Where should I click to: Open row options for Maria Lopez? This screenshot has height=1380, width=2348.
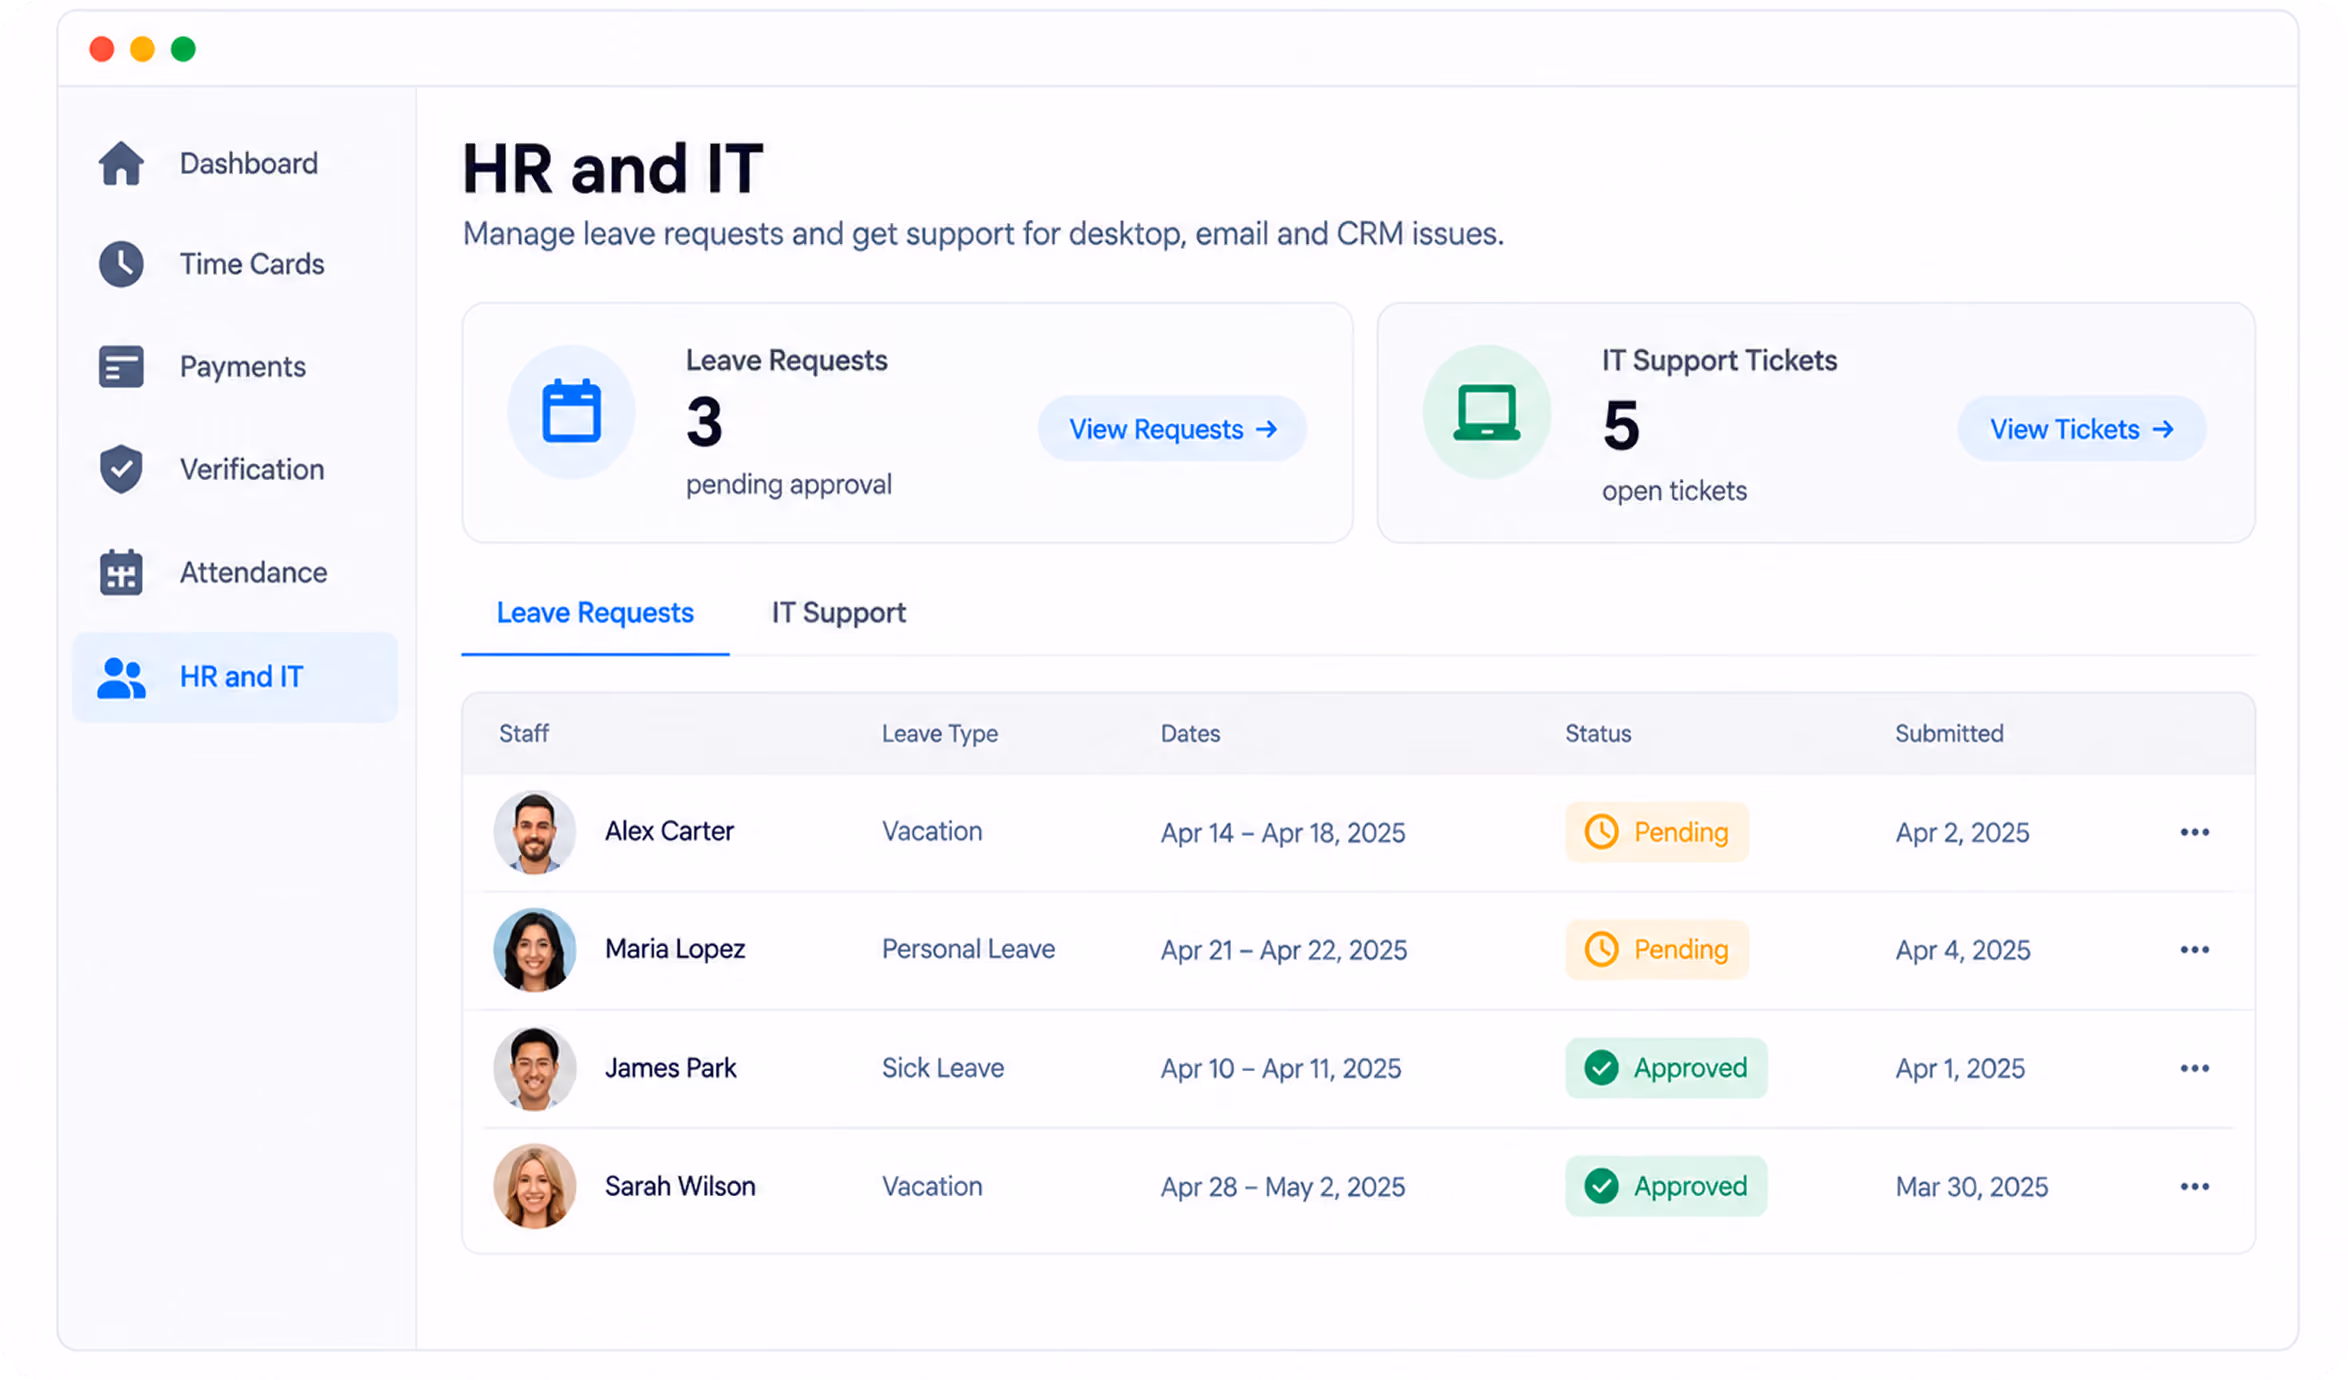[2194, 950]
